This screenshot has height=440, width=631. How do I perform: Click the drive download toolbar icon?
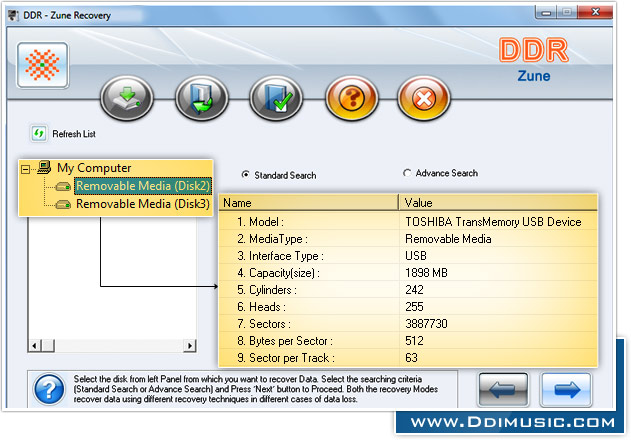[x=125, y=100]
